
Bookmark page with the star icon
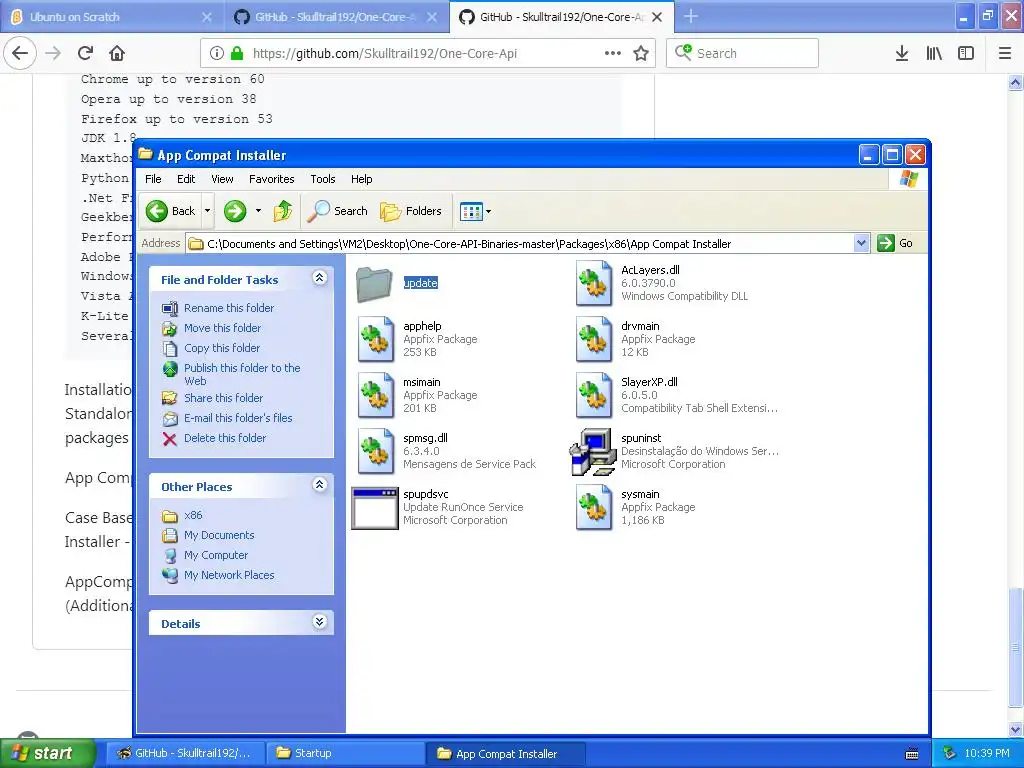click(641, 54)
